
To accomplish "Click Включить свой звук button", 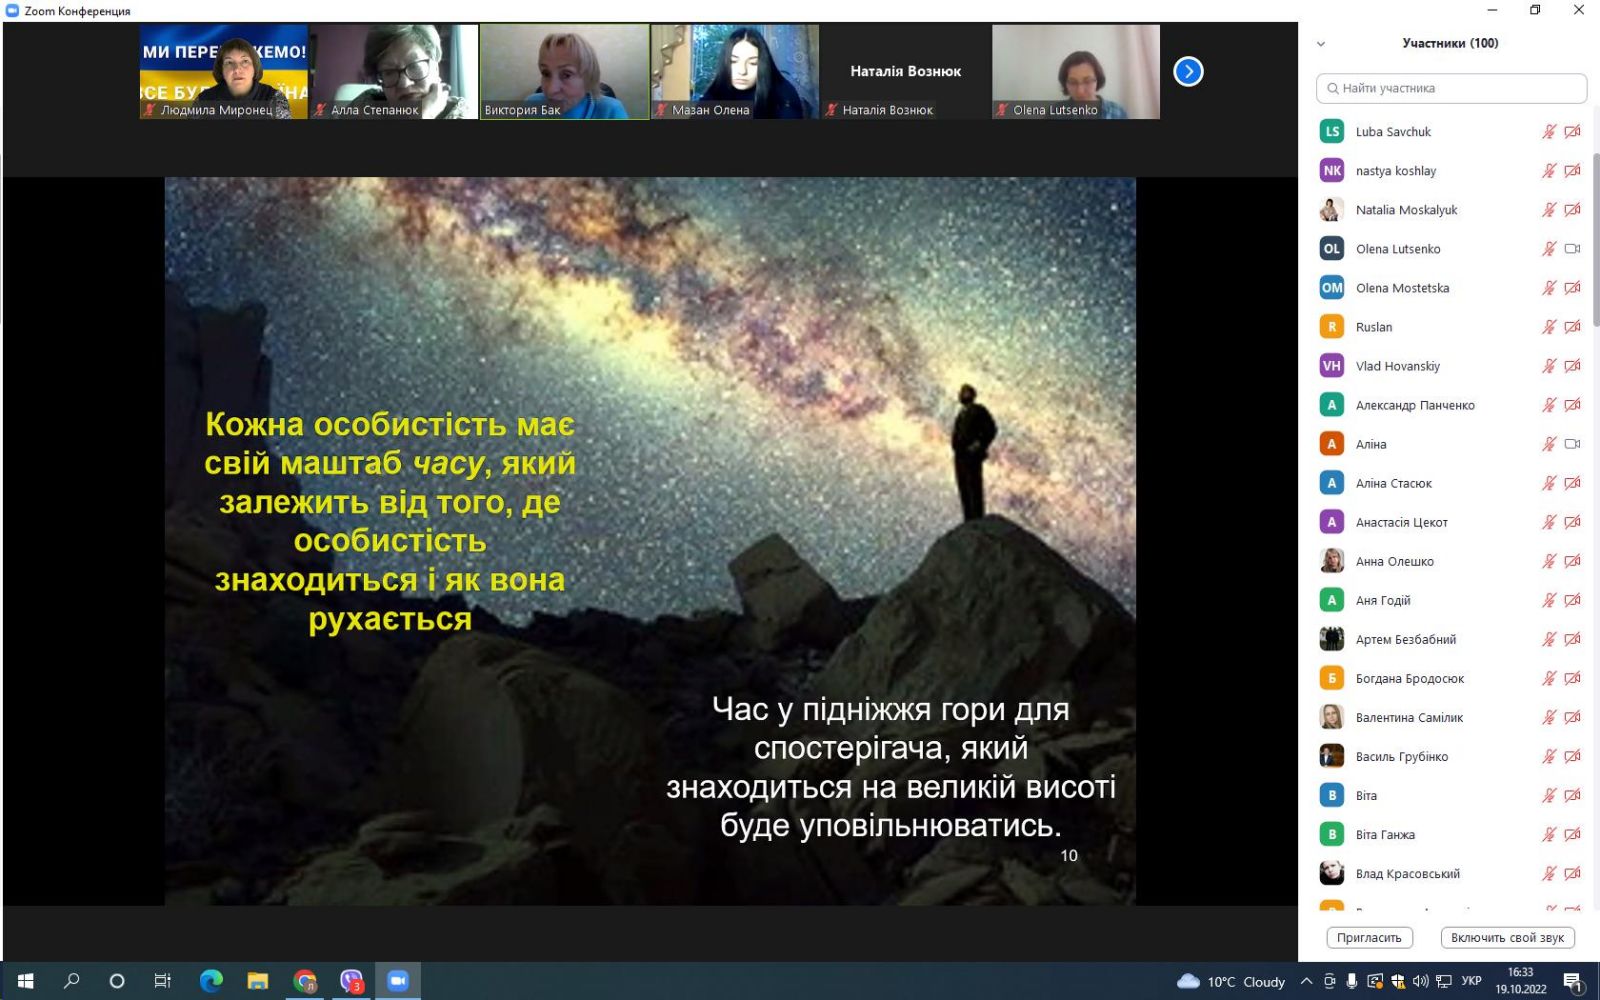I will click(x=1507, y=938).
